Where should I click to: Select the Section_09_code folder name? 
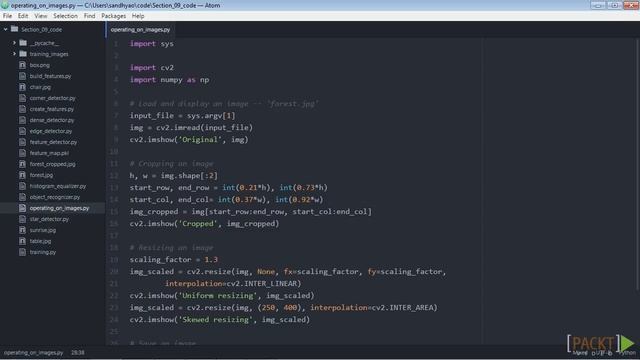tap(42, 30)
